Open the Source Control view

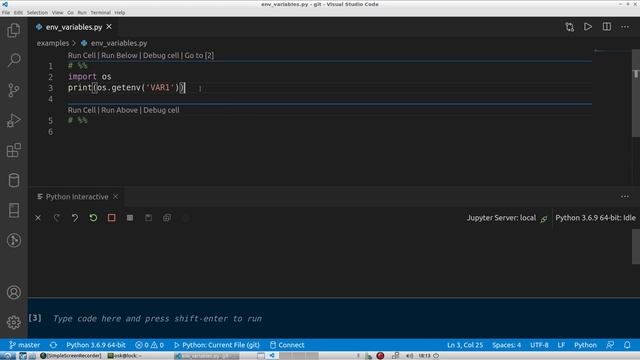pos(13,90)
